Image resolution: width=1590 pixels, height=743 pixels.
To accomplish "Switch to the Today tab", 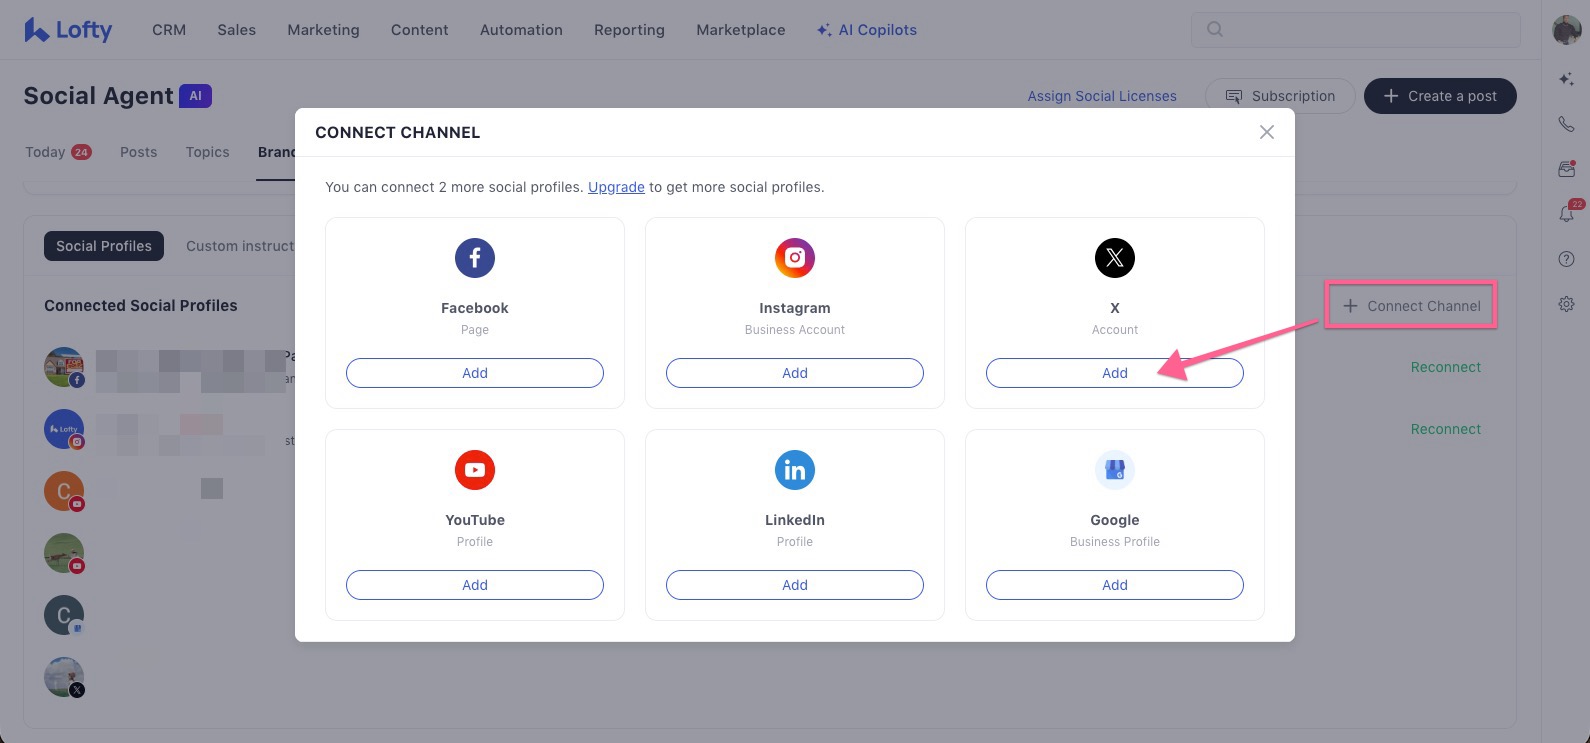I will [x=58, y=152].
